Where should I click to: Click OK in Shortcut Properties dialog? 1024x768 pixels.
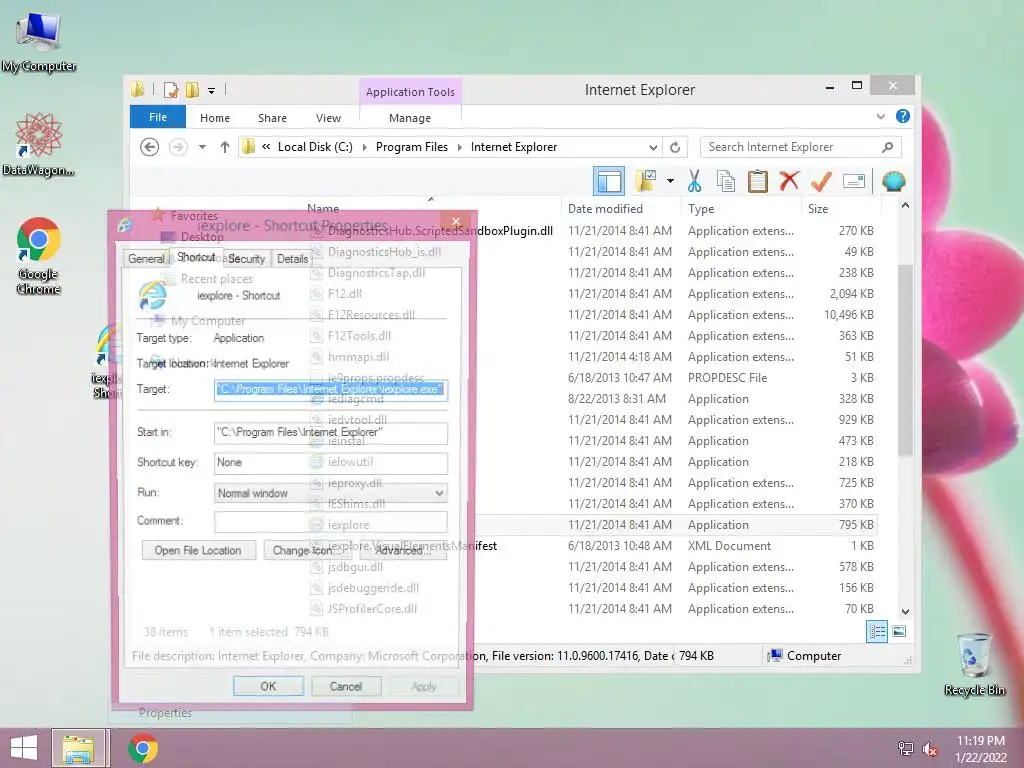click(268, 686)
